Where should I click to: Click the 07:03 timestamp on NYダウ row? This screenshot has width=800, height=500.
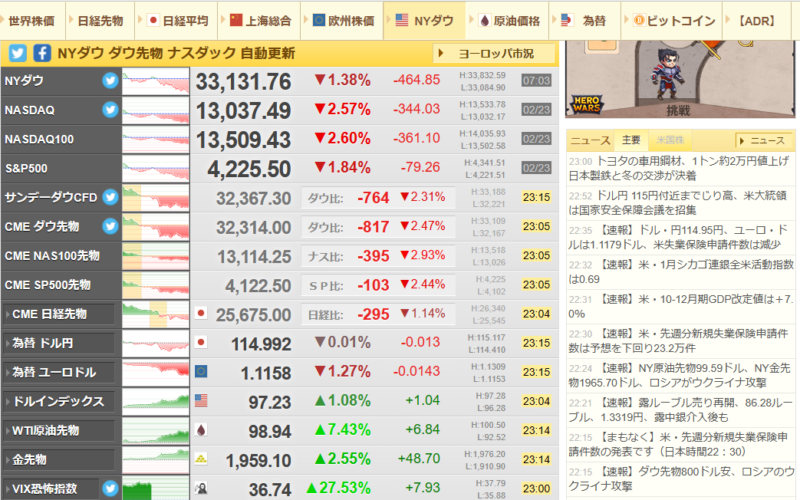[536, 81]
